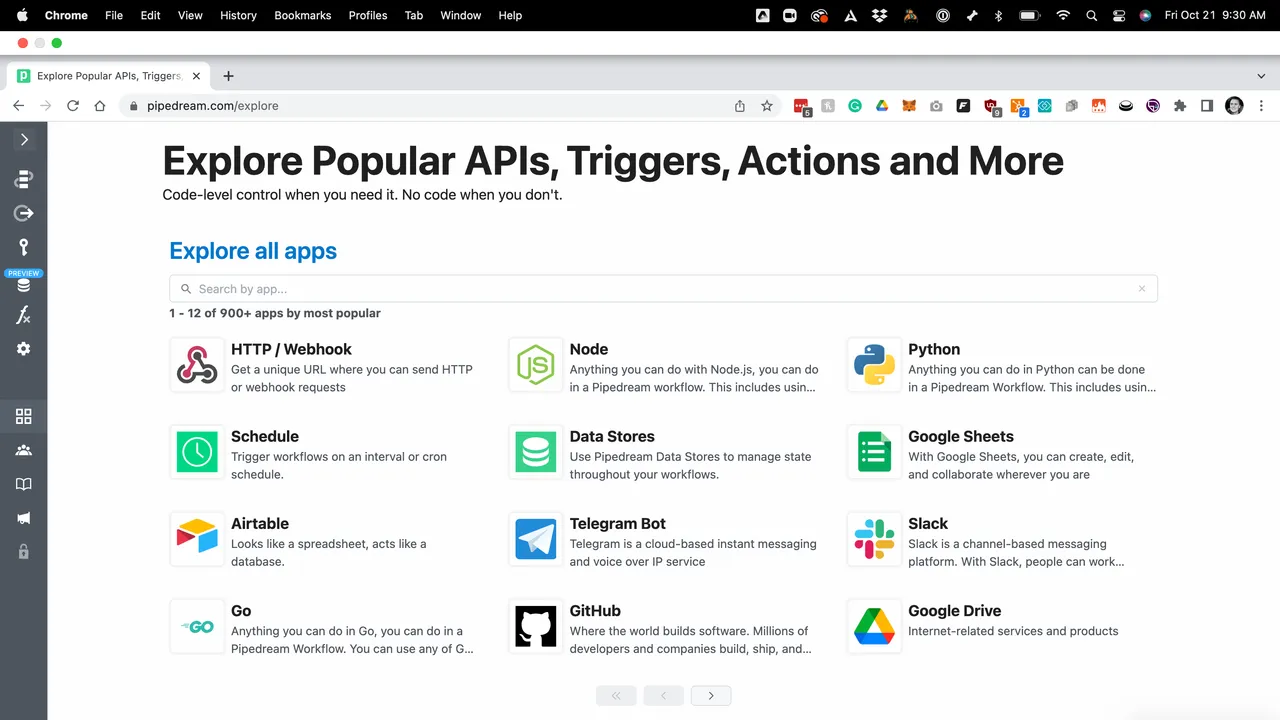The width and height of the screenshot is (1280, 720).
Task: Open the HTTP / Webhook app icon
Action: click(197, 365)
